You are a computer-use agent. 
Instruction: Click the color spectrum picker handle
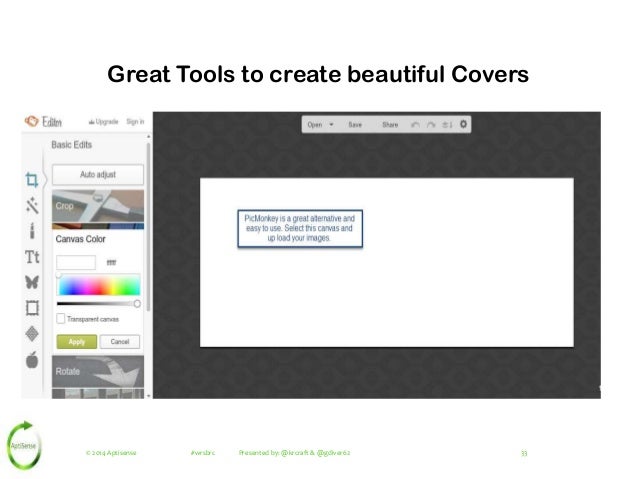pyautogui.click(x=59, y=276)
